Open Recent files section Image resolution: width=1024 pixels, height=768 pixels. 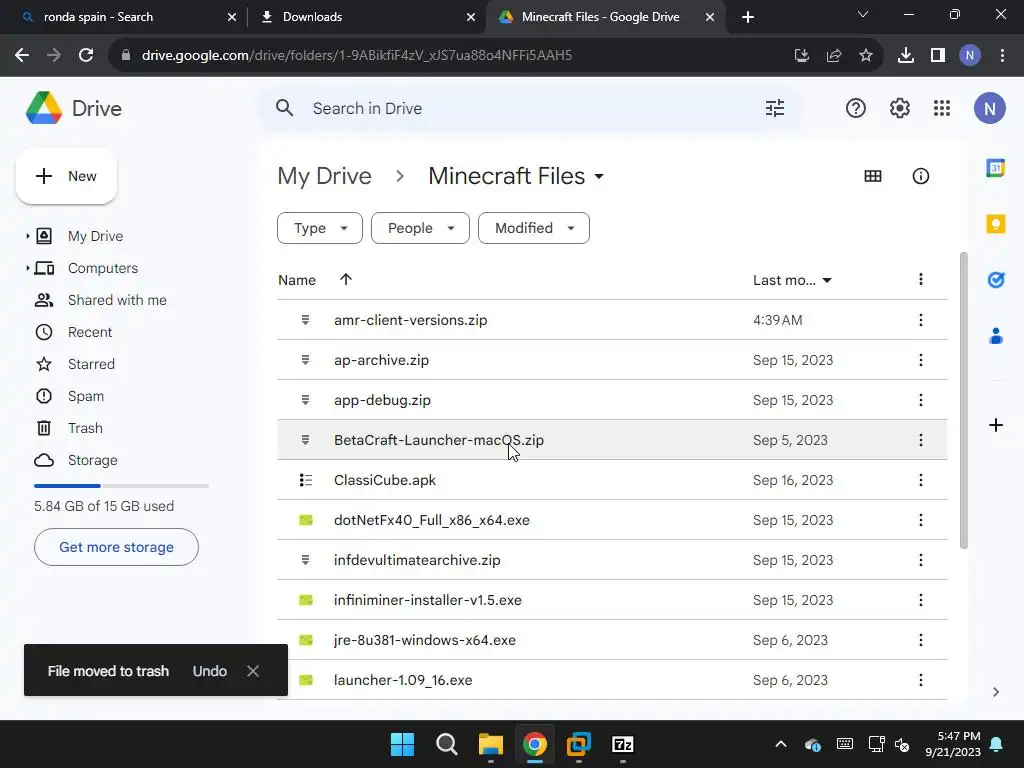click(89, 332)
